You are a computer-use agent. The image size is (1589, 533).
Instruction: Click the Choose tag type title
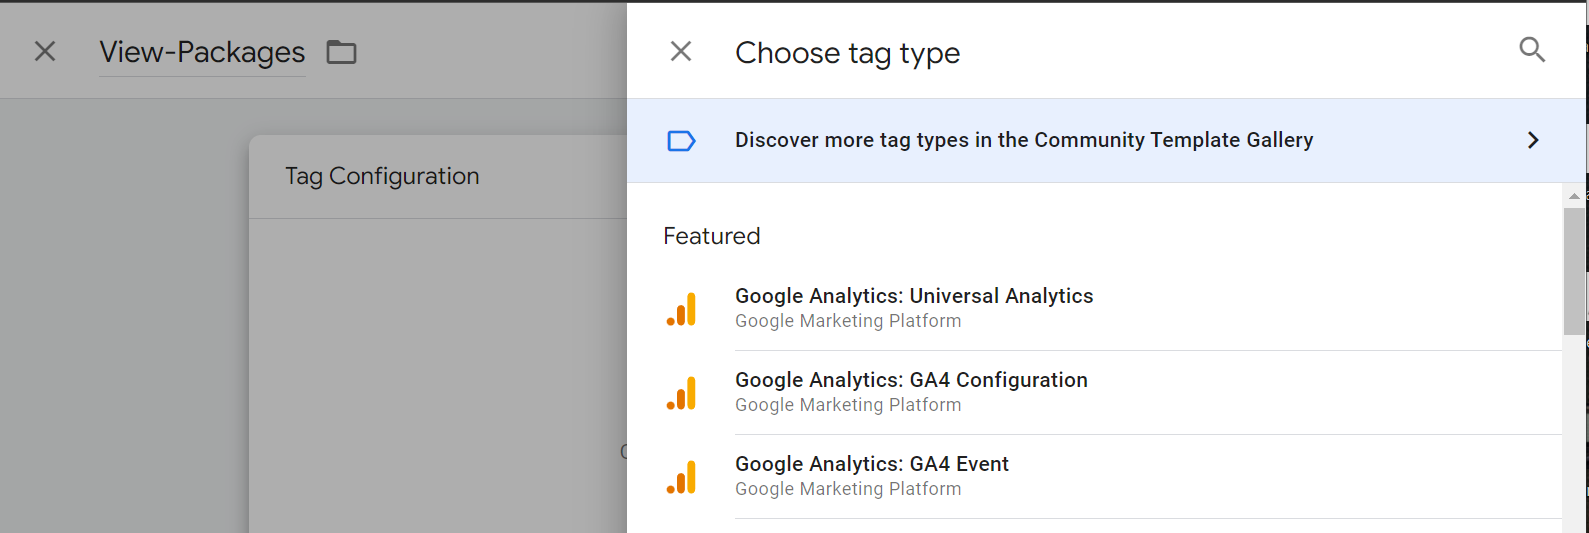[847, 53]
